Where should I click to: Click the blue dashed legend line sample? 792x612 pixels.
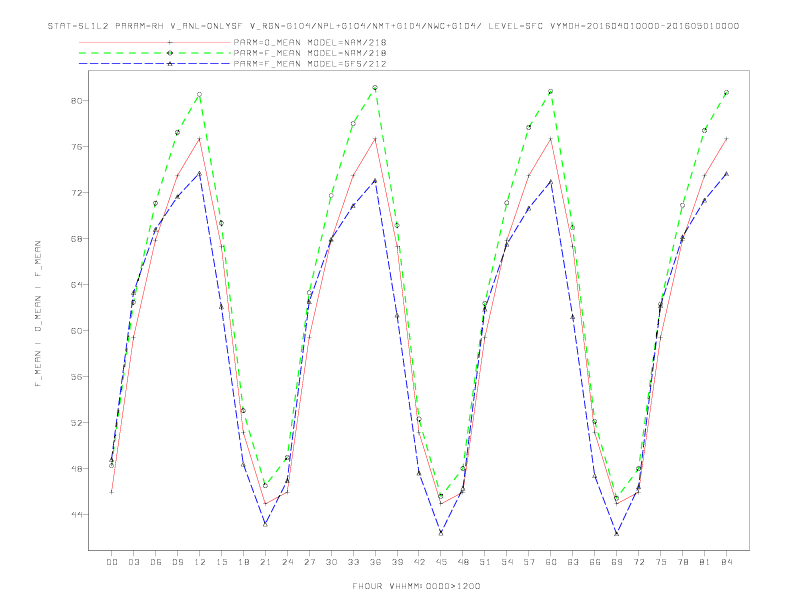[x=155, y=64]
